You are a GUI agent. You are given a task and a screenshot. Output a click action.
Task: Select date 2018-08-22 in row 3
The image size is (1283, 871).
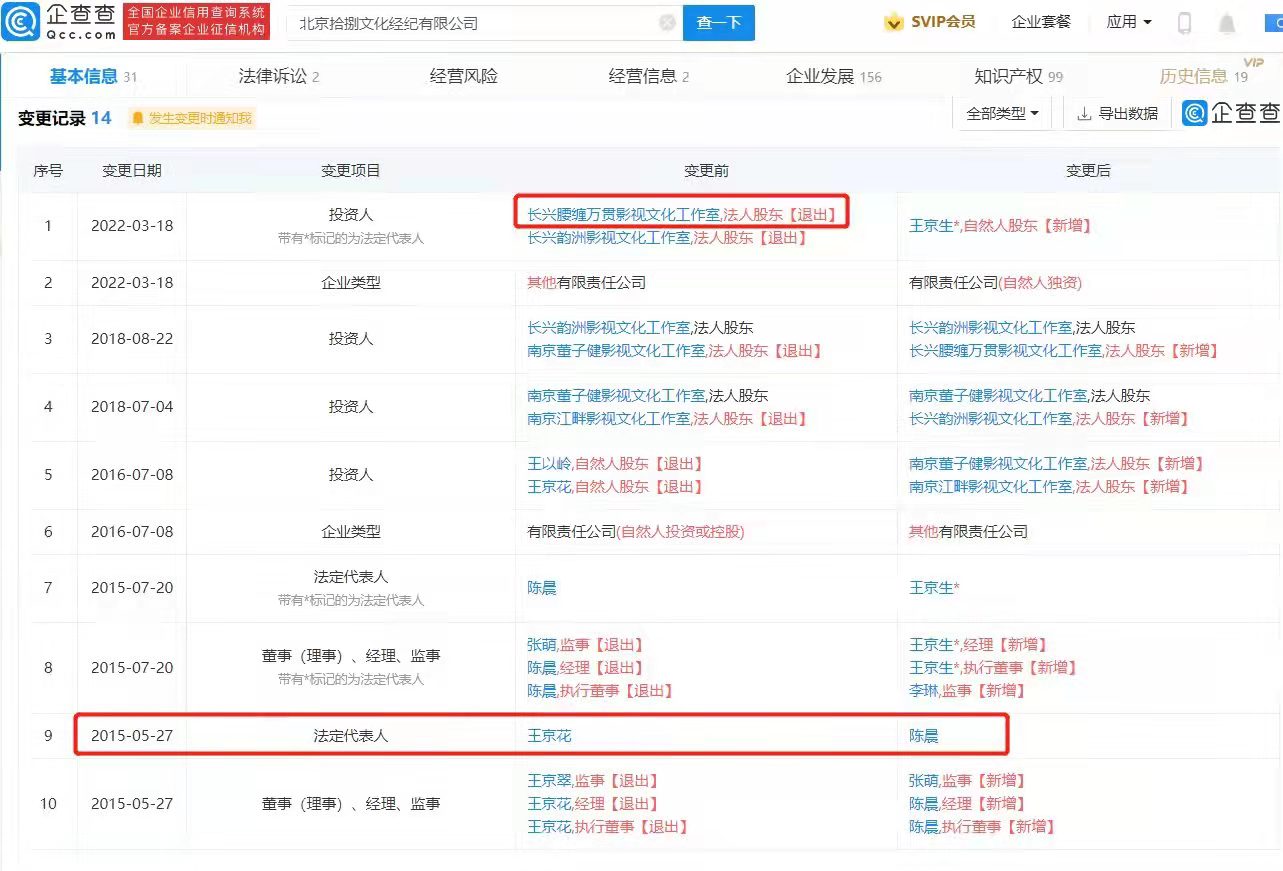[132, 339]
